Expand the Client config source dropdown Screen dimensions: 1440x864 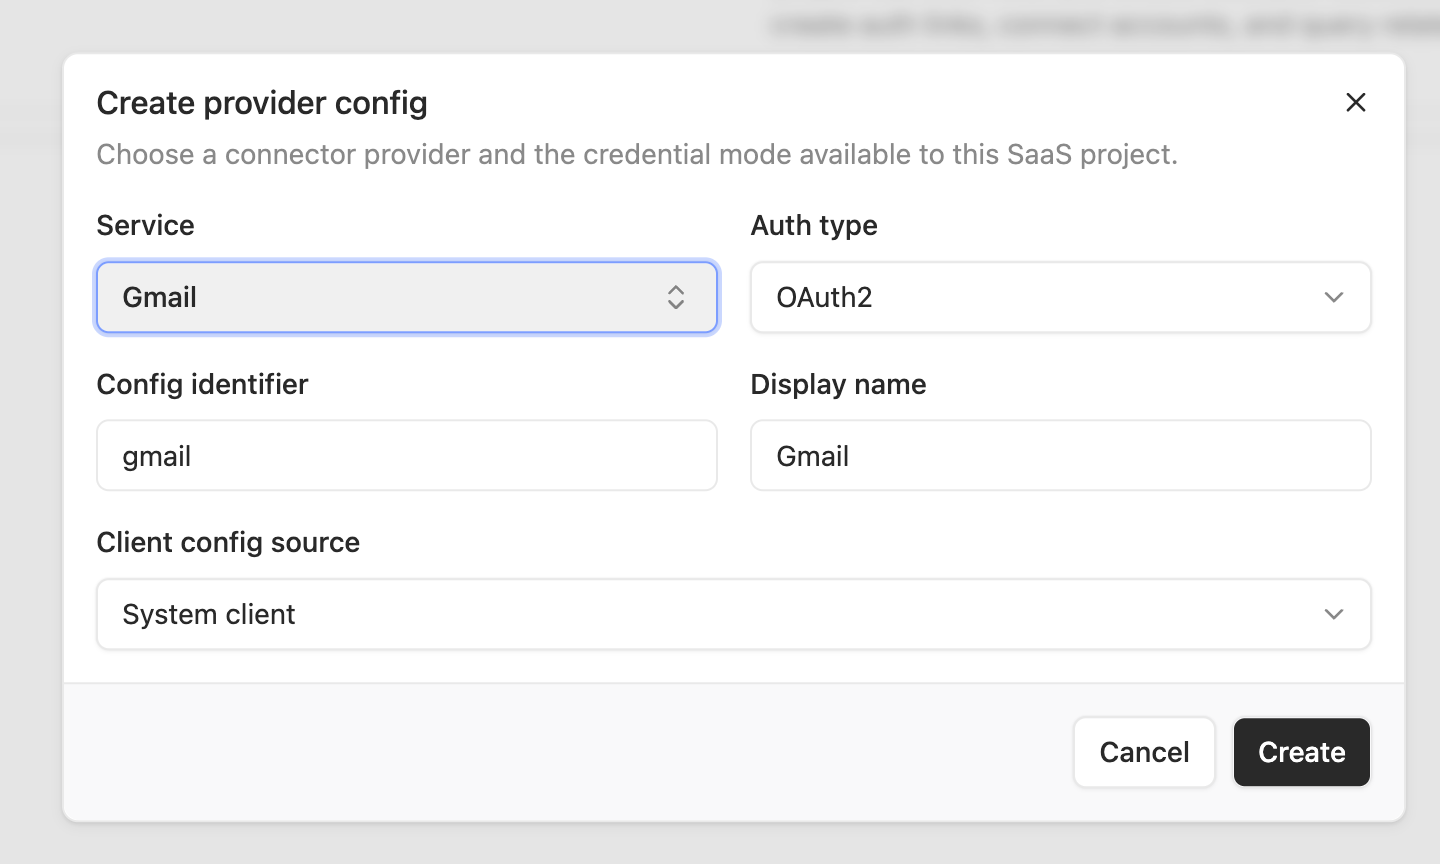click(x=734, y=614)
